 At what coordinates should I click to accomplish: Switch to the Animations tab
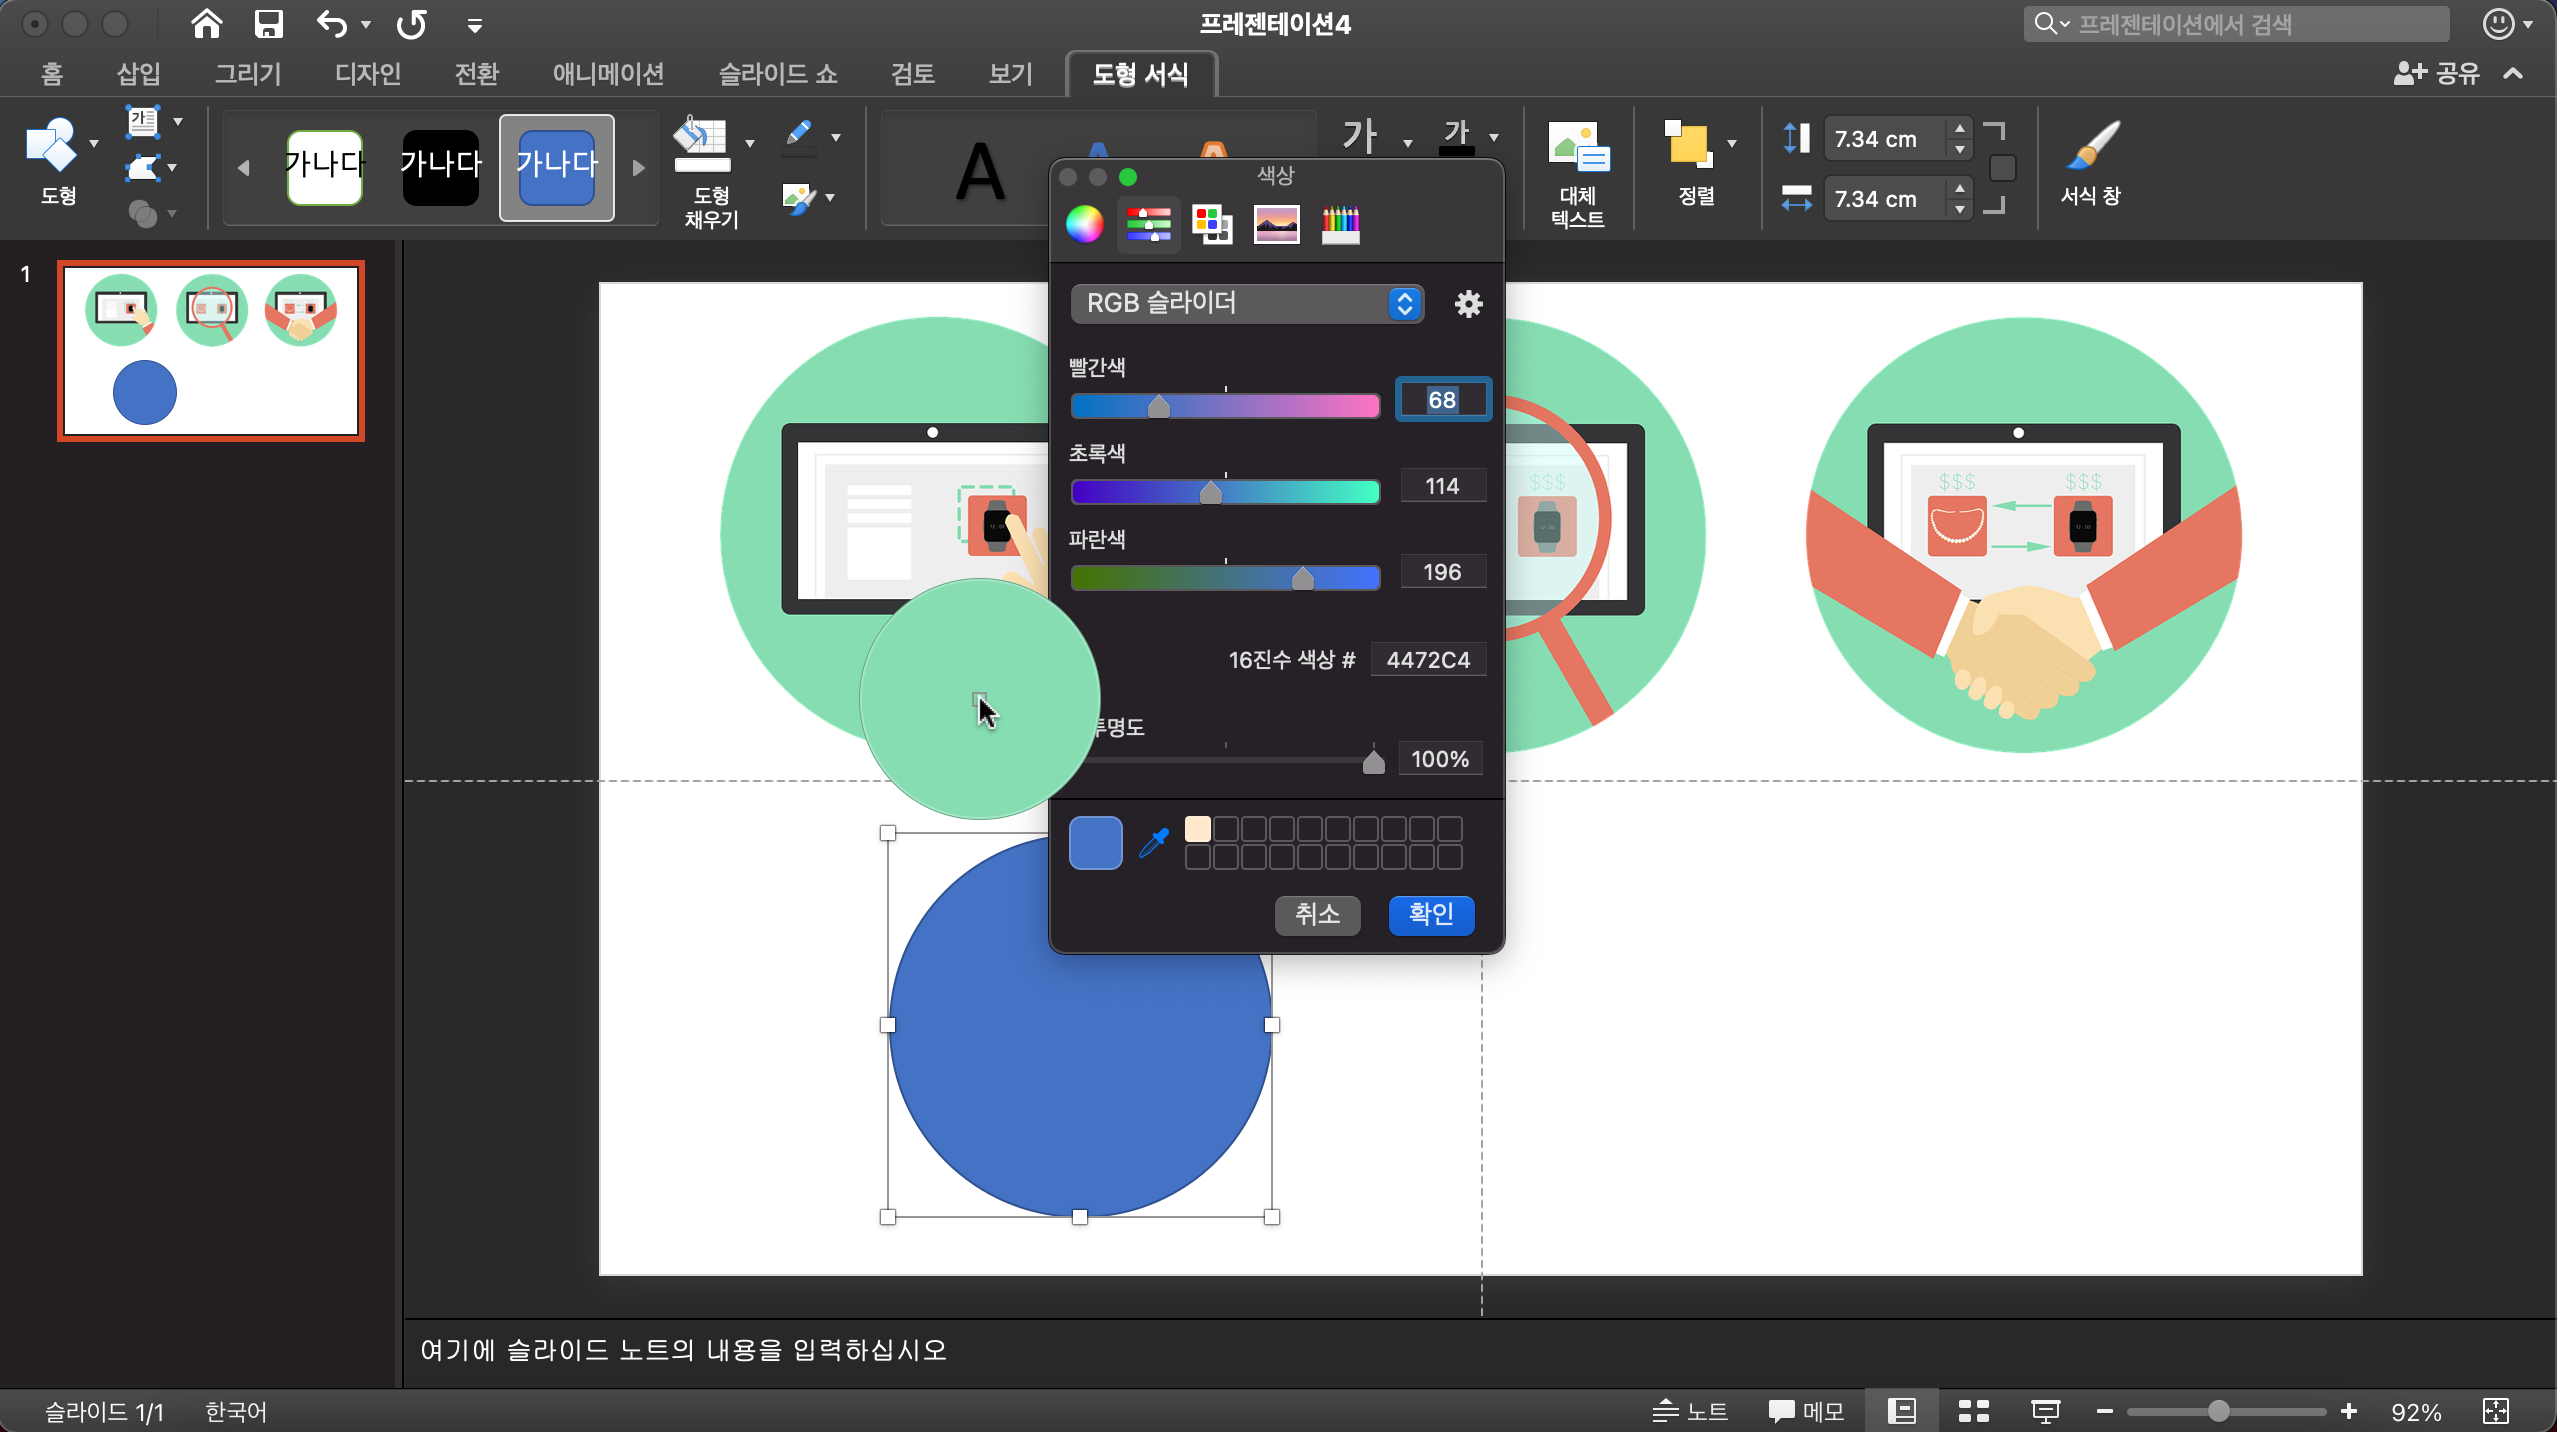pos(607,74)
